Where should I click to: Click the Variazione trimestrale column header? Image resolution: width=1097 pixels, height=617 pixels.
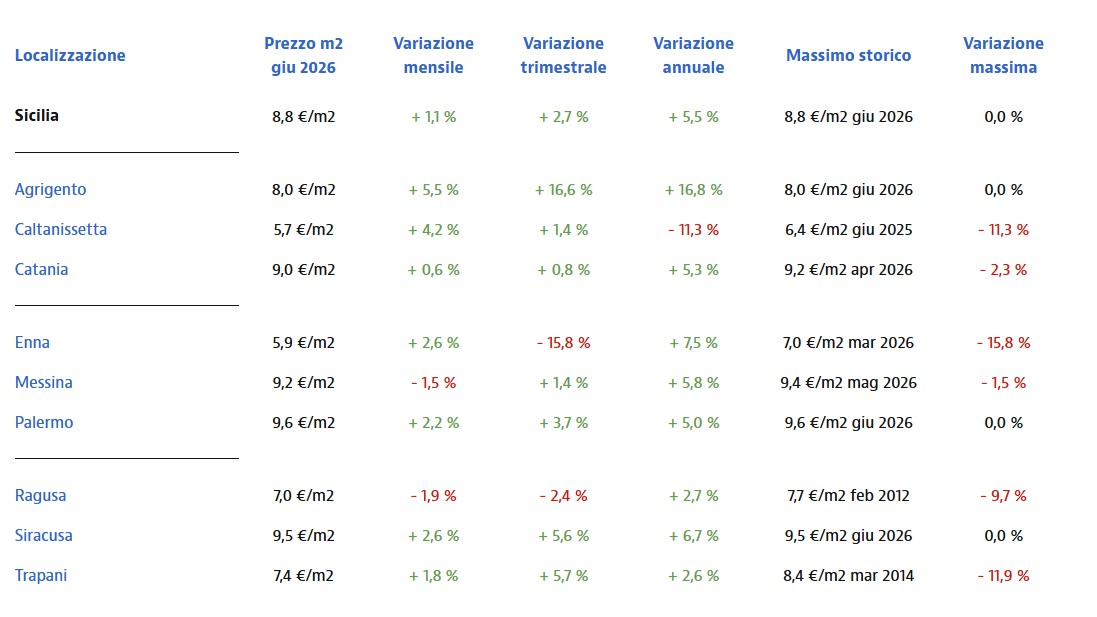tap(563, 55)
